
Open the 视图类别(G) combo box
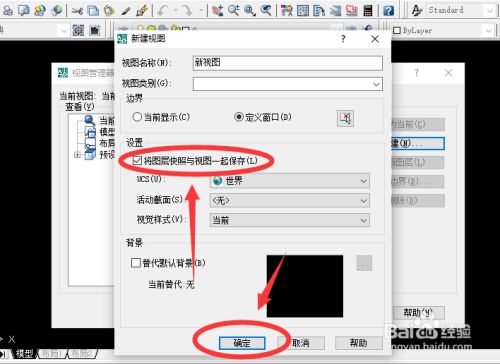[288, 84]
